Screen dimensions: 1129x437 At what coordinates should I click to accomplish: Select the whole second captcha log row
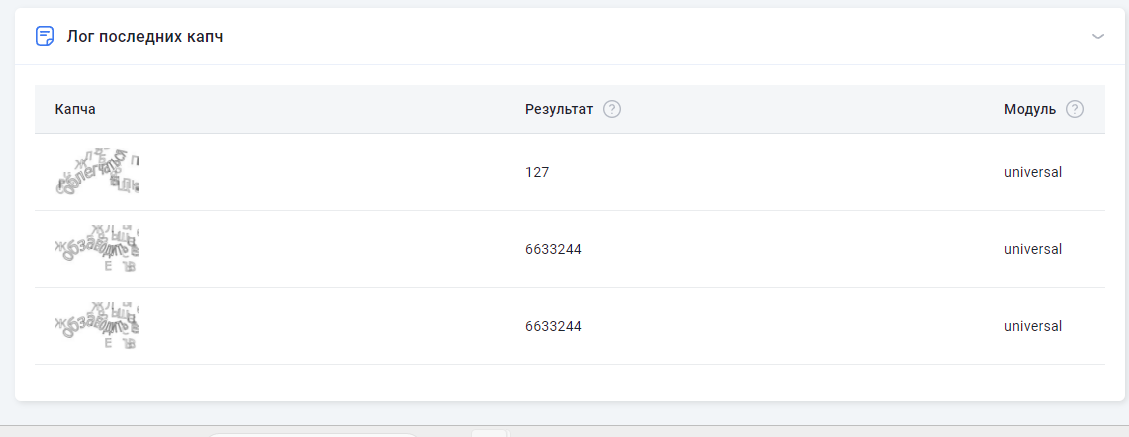pyautogui.click(x=780, y=249)
